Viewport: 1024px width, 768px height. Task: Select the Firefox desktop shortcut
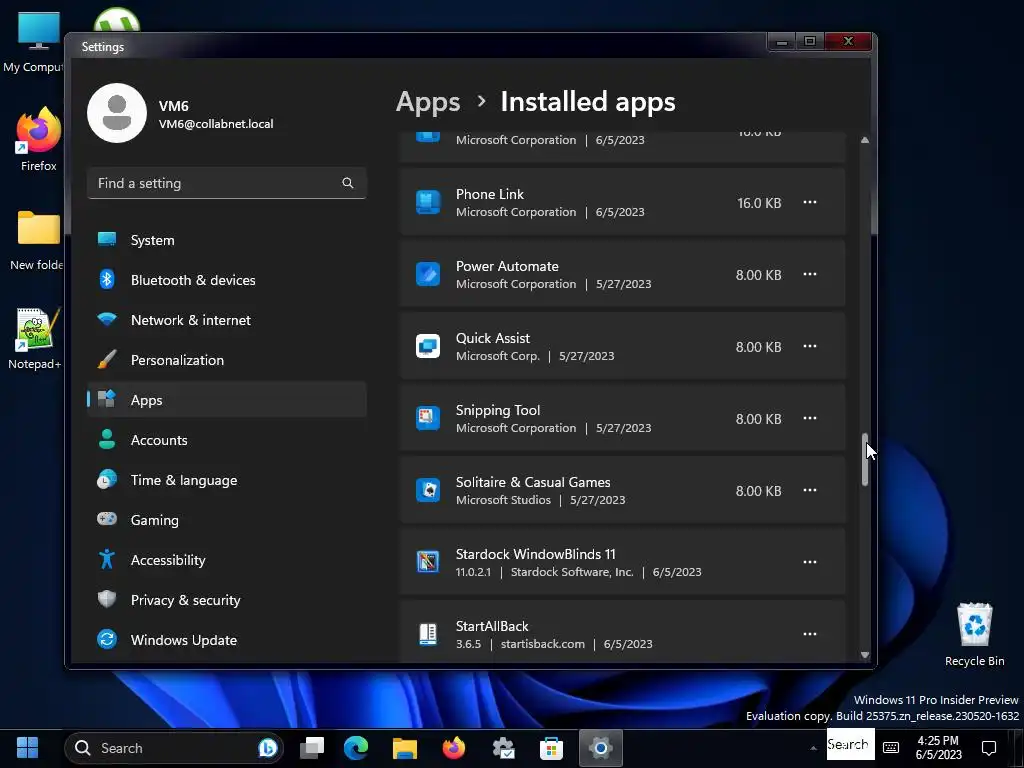click(39, 140)
